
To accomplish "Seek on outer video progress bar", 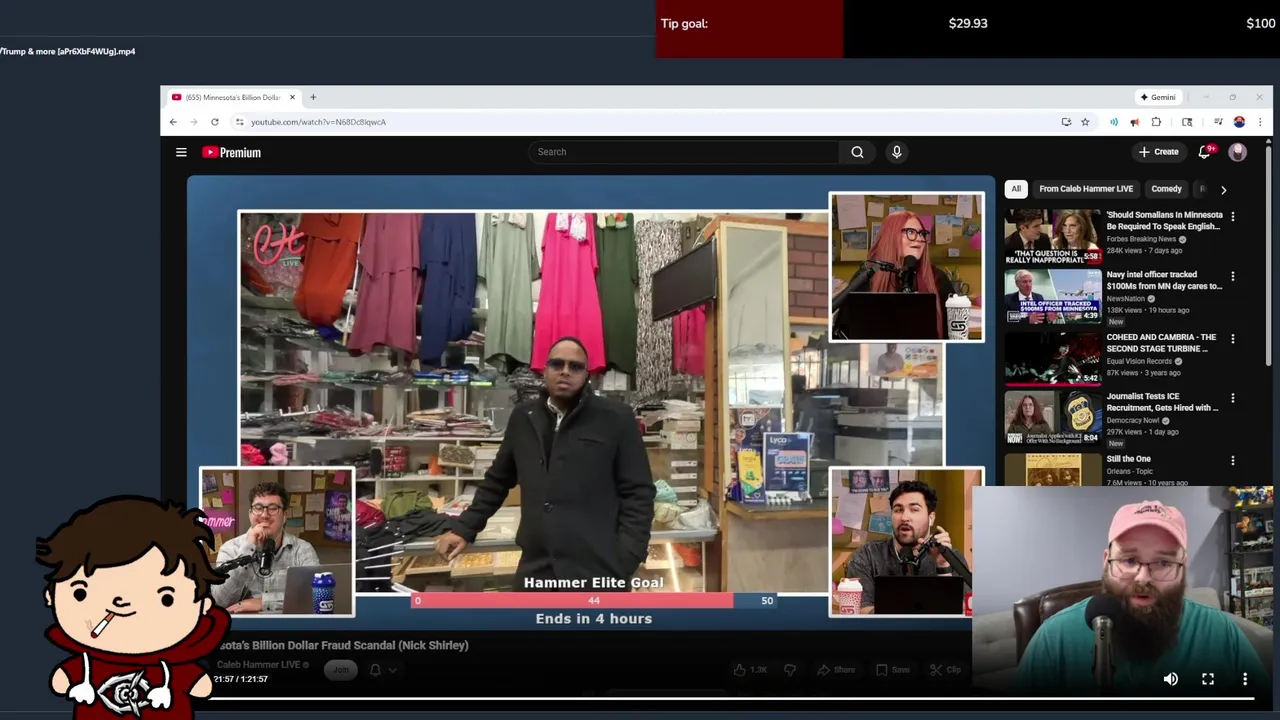I will (x=730, y=699).
